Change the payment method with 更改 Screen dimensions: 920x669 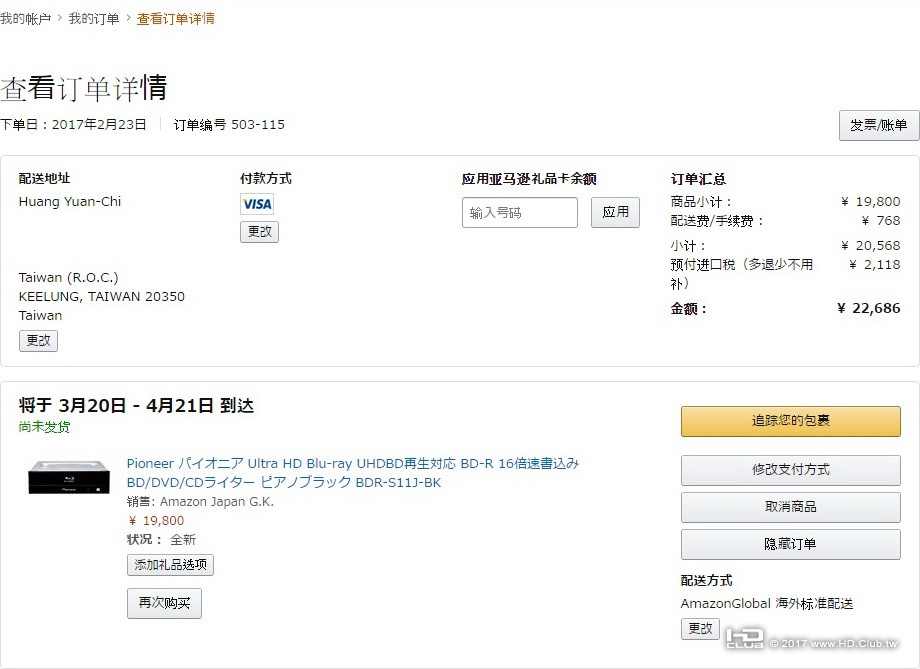pyautogui.click(x=259, y=232)
